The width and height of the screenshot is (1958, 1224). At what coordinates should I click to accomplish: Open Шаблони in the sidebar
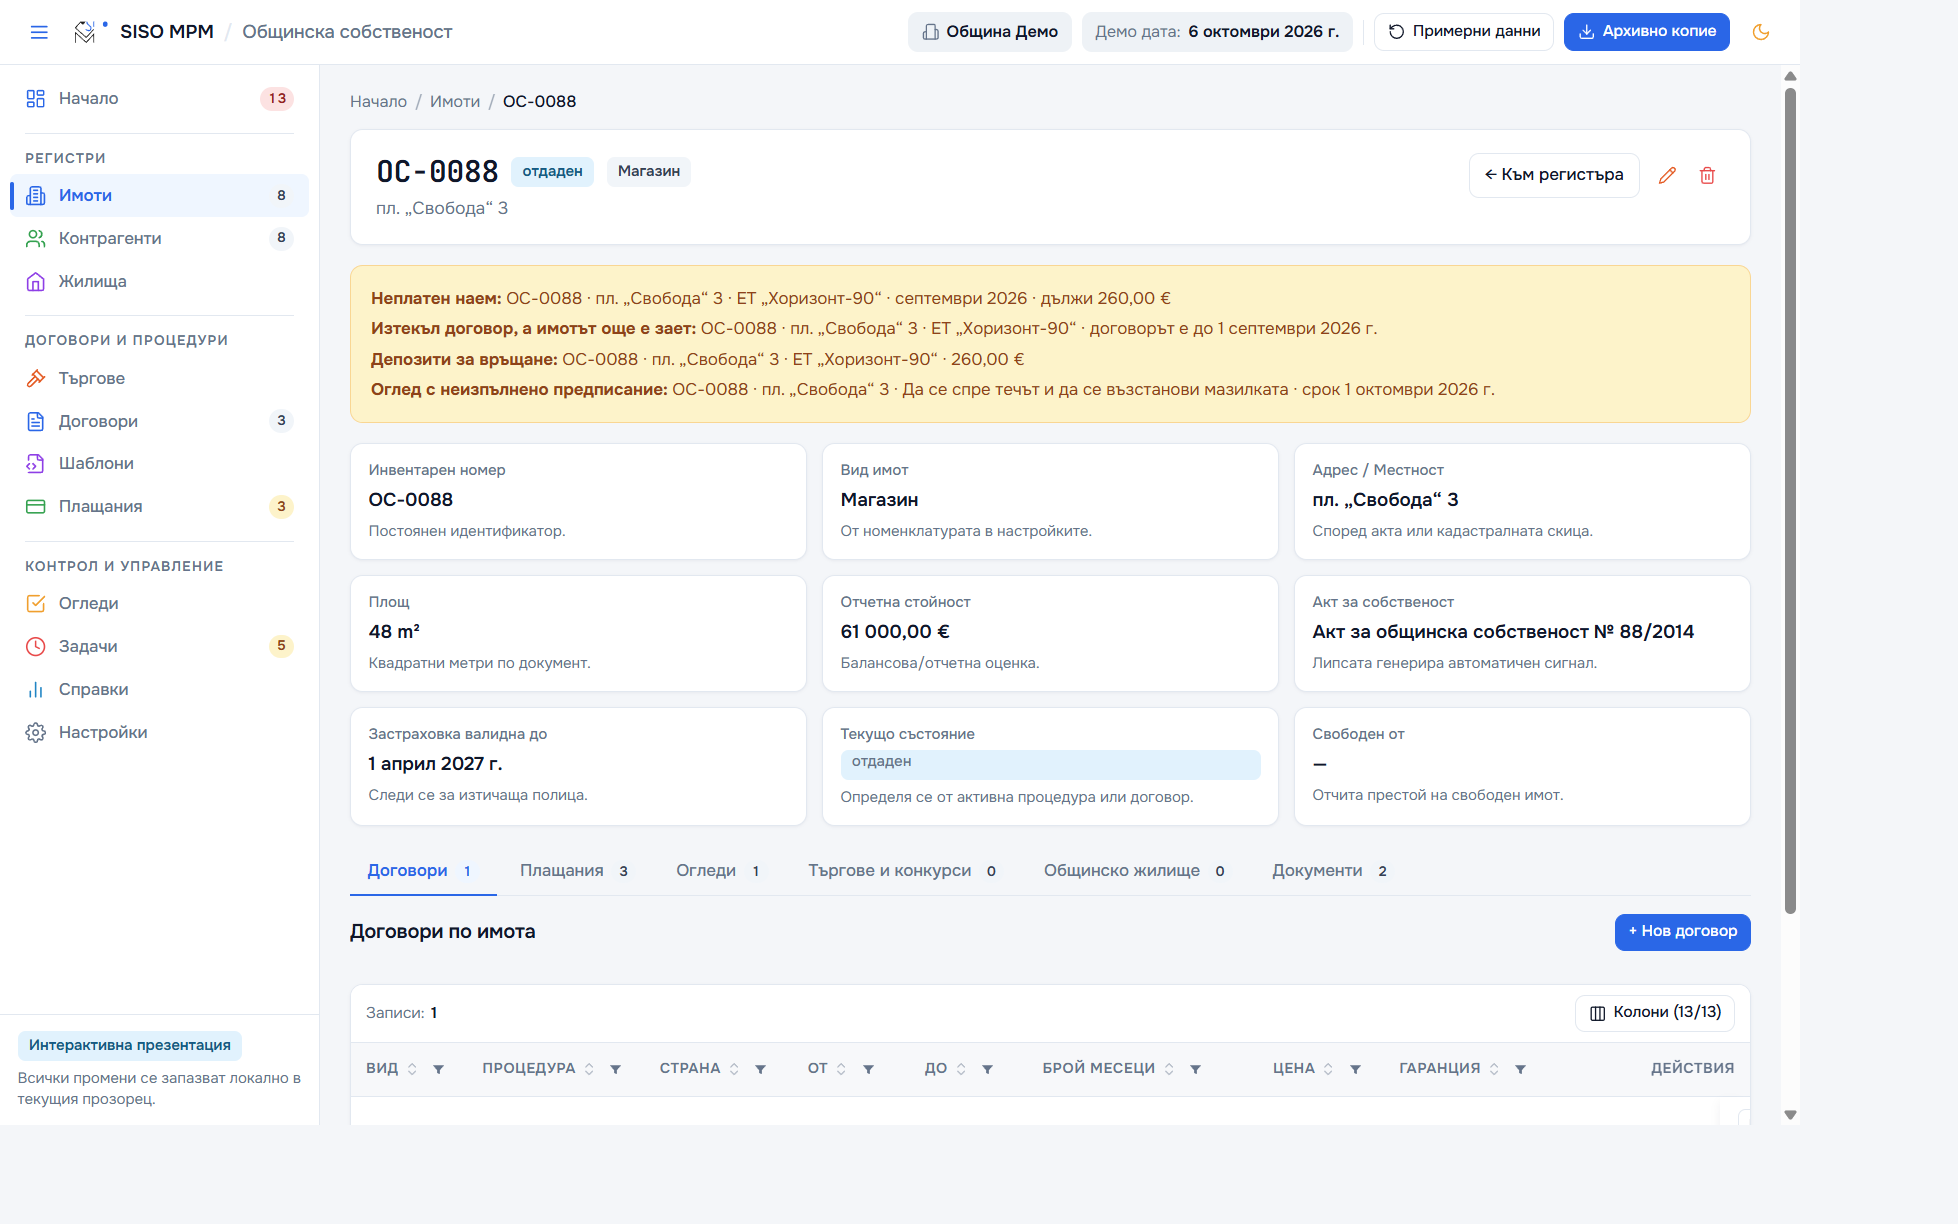point(159,463)
